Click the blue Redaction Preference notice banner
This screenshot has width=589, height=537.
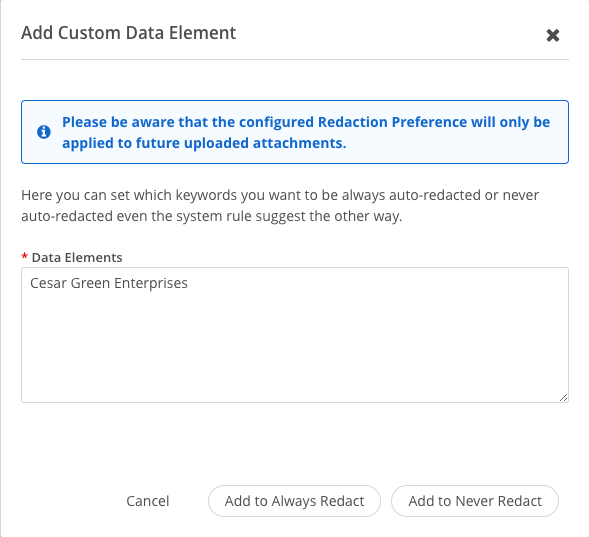point(295,132)
